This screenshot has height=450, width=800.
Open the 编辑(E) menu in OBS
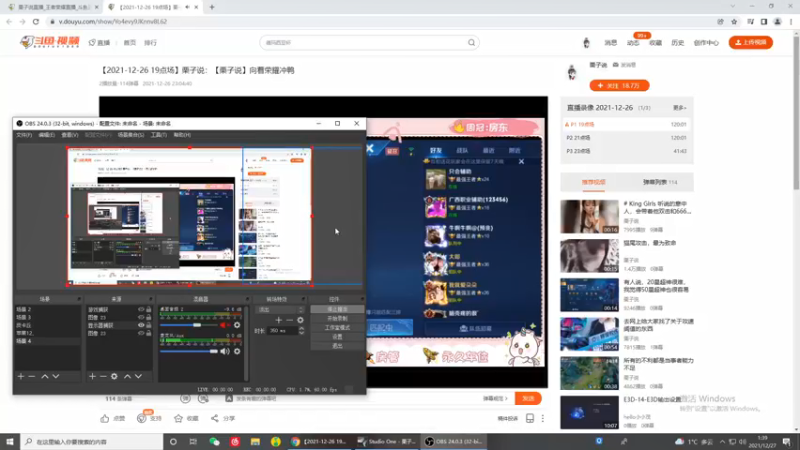coord(46,135)
